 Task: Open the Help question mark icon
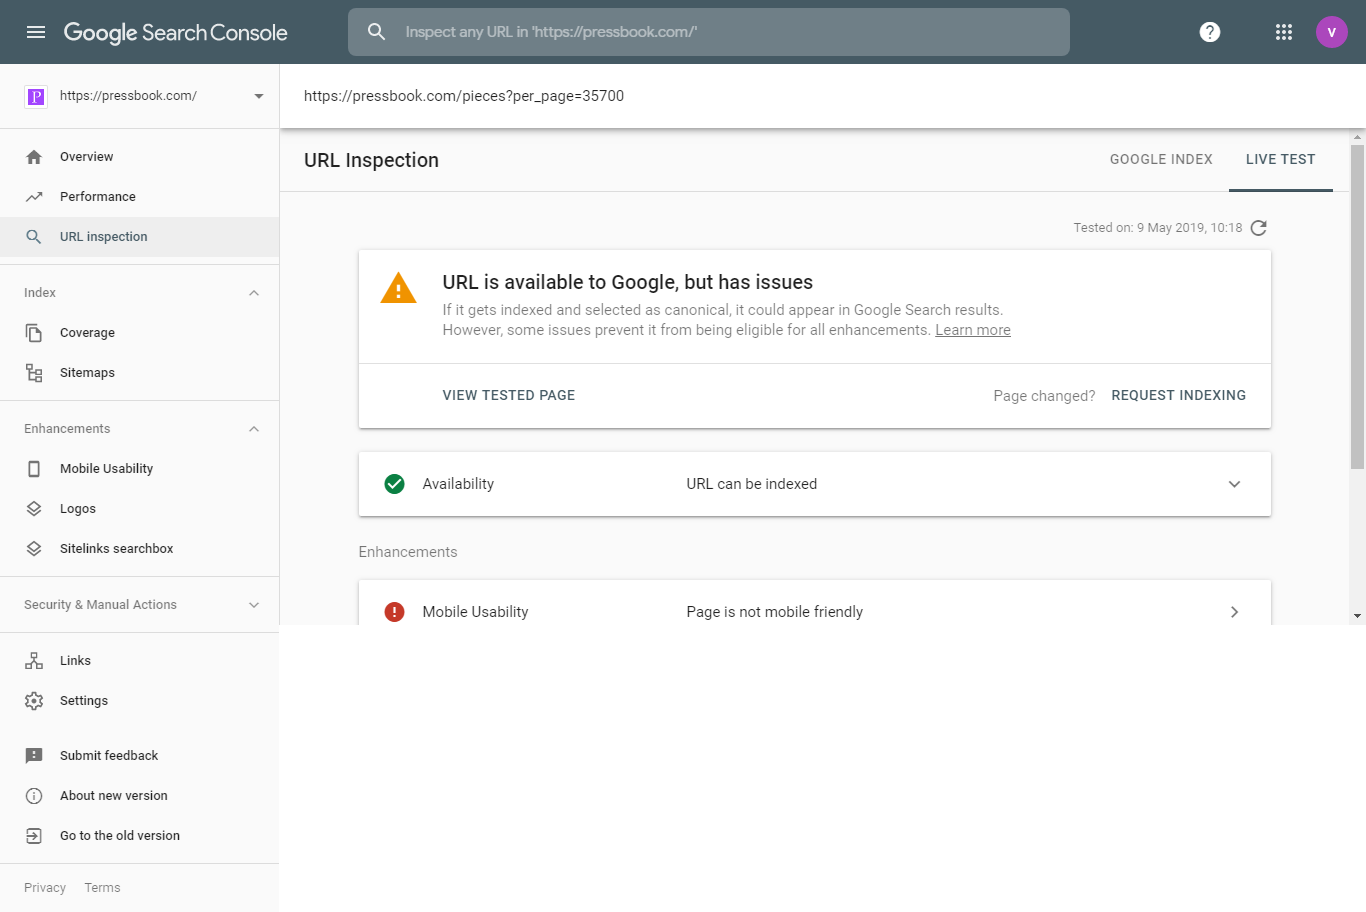pos(1210,32)
